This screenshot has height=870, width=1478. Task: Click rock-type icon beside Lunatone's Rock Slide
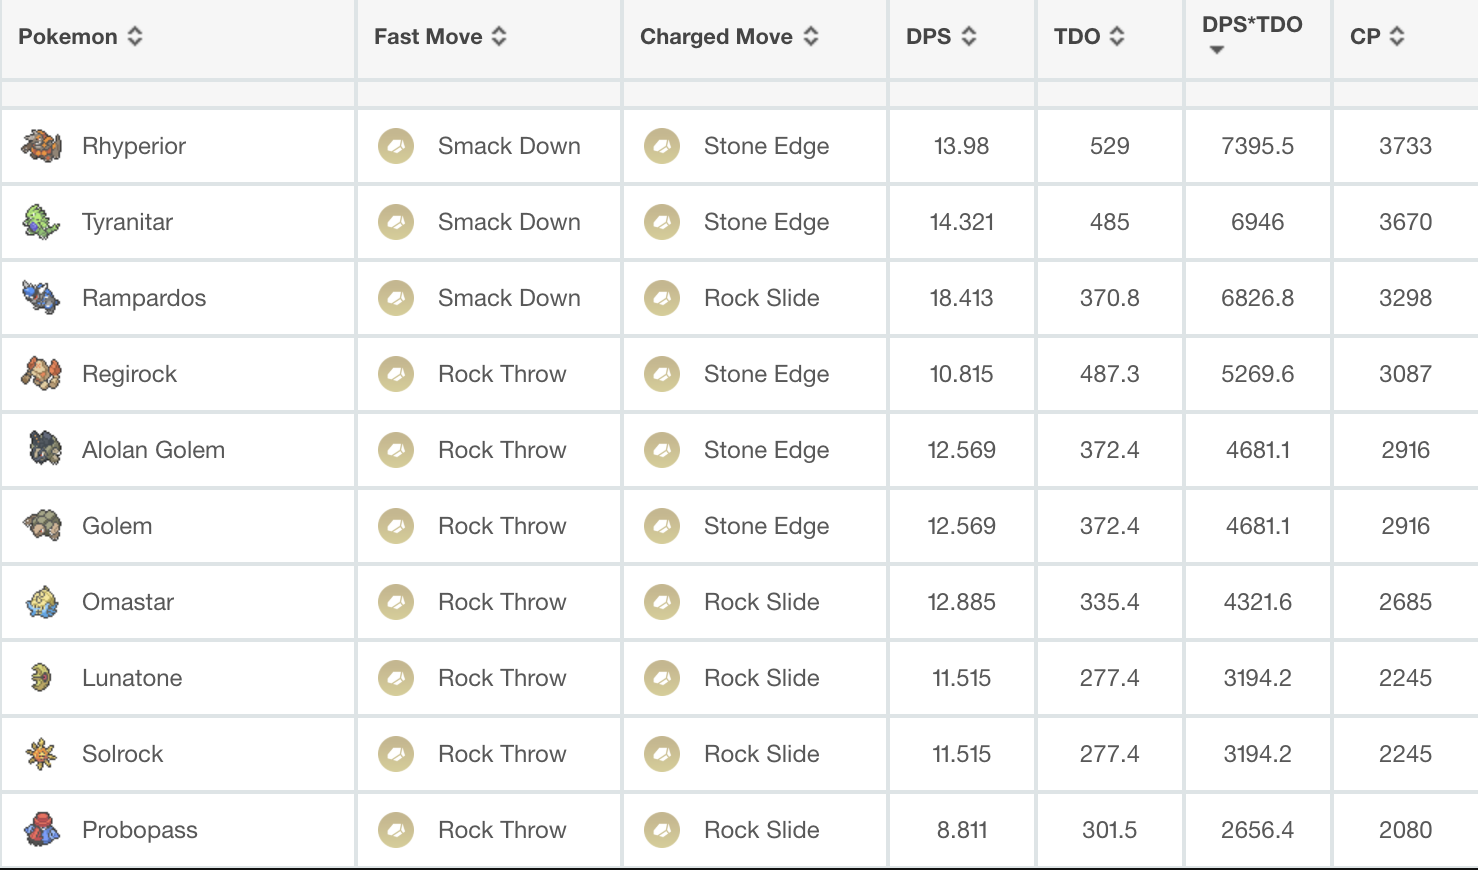tap(662, 678)
